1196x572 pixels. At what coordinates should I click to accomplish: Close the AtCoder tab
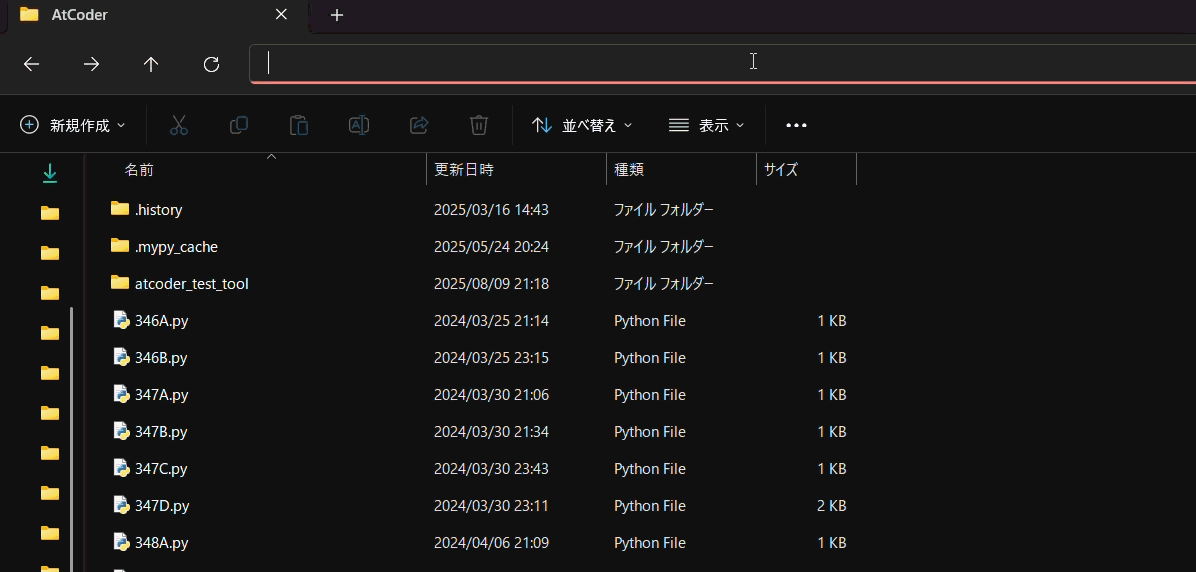pyautogui.click(x=281, y=14)
